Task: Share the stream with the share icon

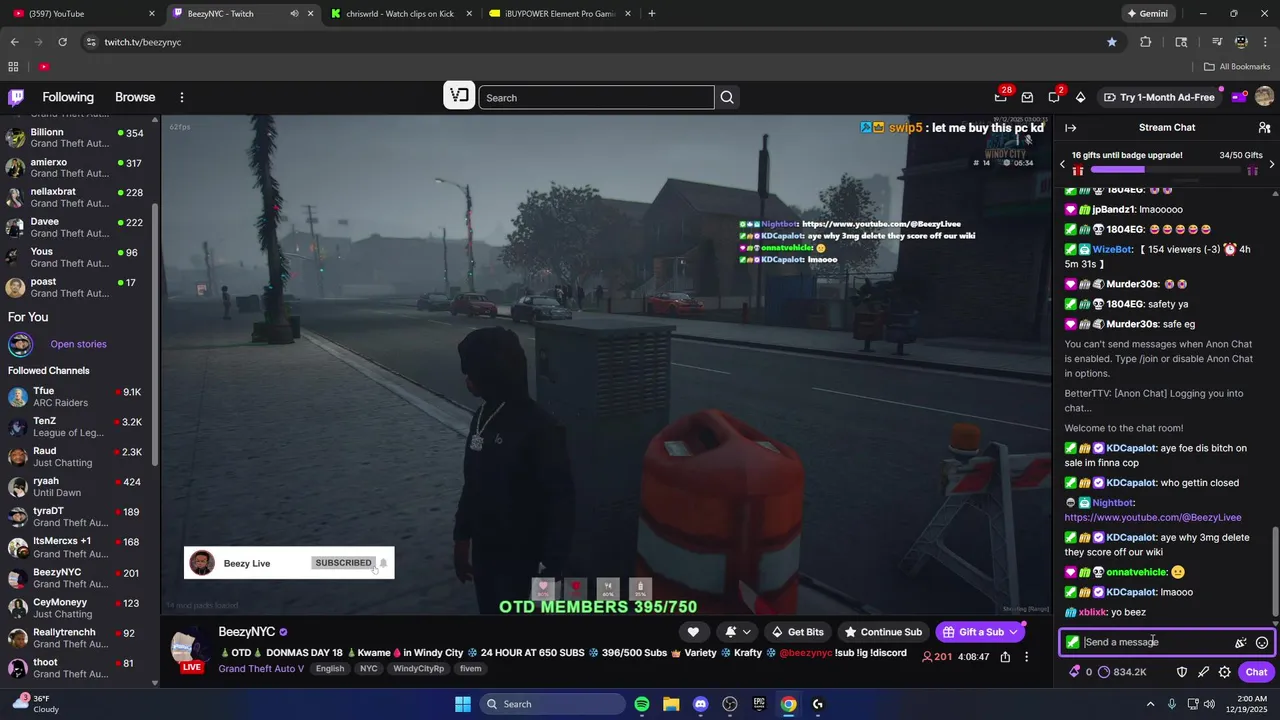Action: click(1005, 657)
